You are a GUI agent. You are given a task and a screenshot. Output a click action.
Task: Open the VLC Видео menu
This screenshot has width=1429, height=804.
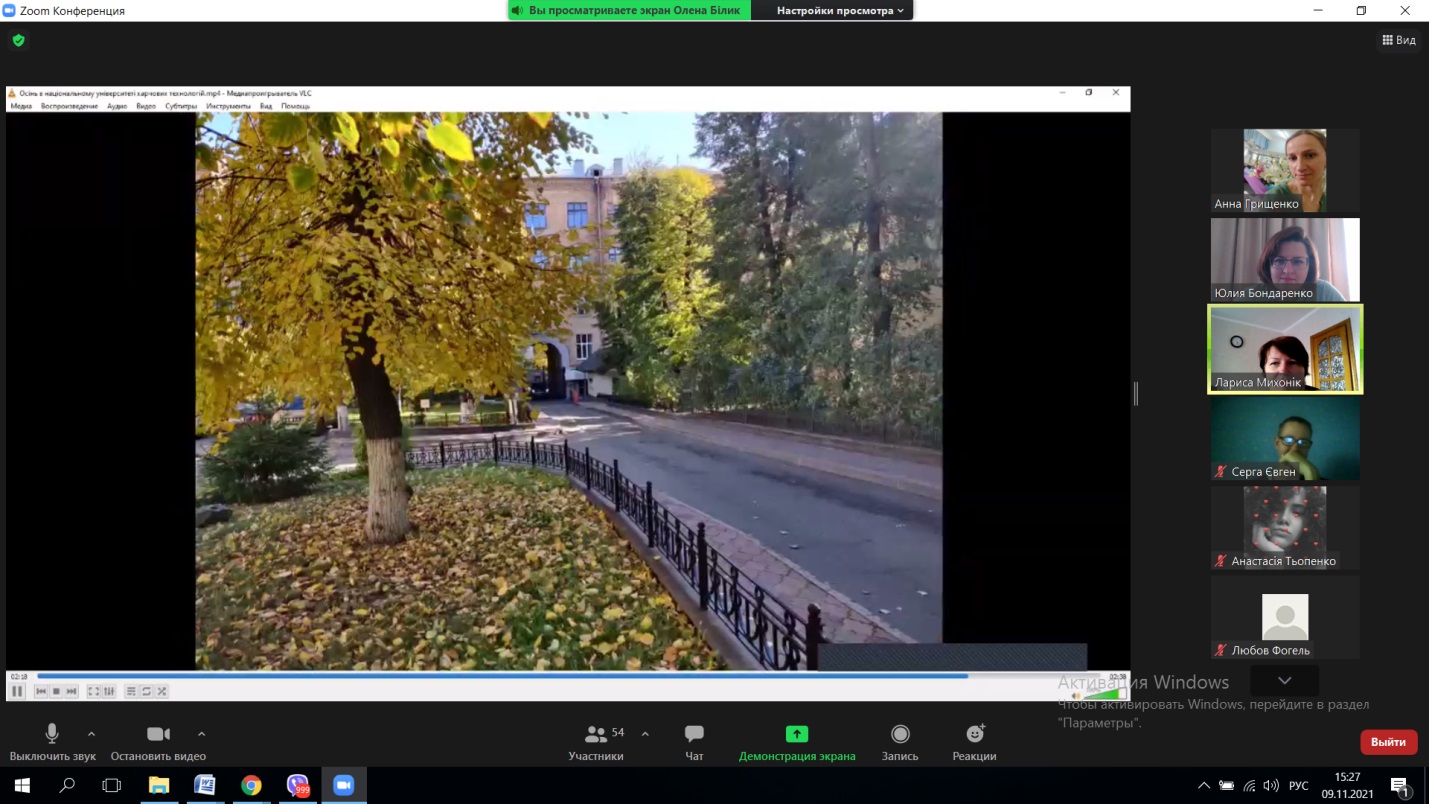(x=146, y=106)
